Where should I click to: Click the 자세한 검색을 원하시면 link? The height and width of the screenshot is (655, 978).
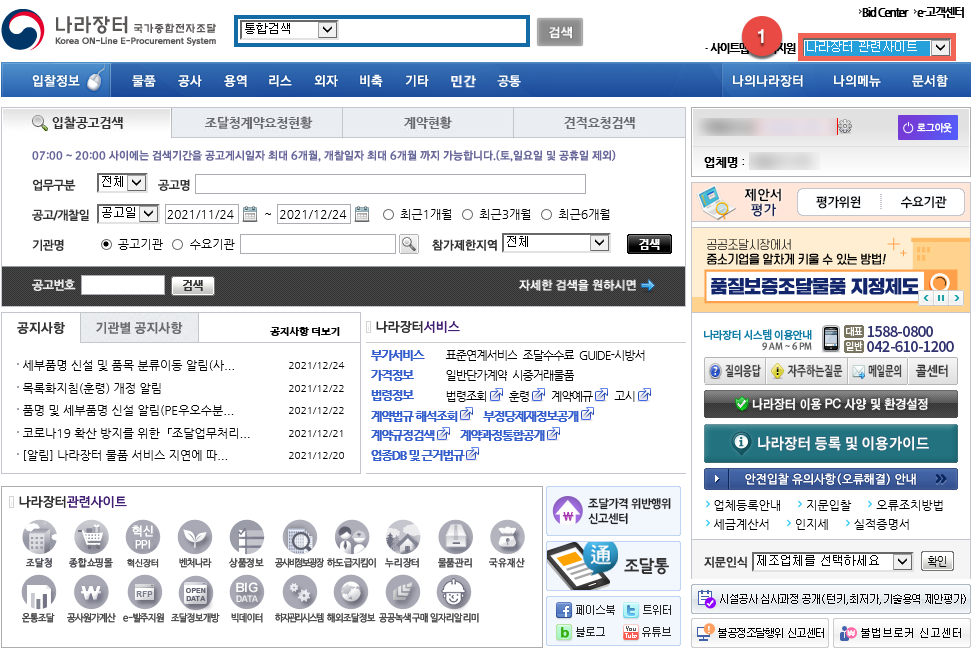tap(586, 285)
